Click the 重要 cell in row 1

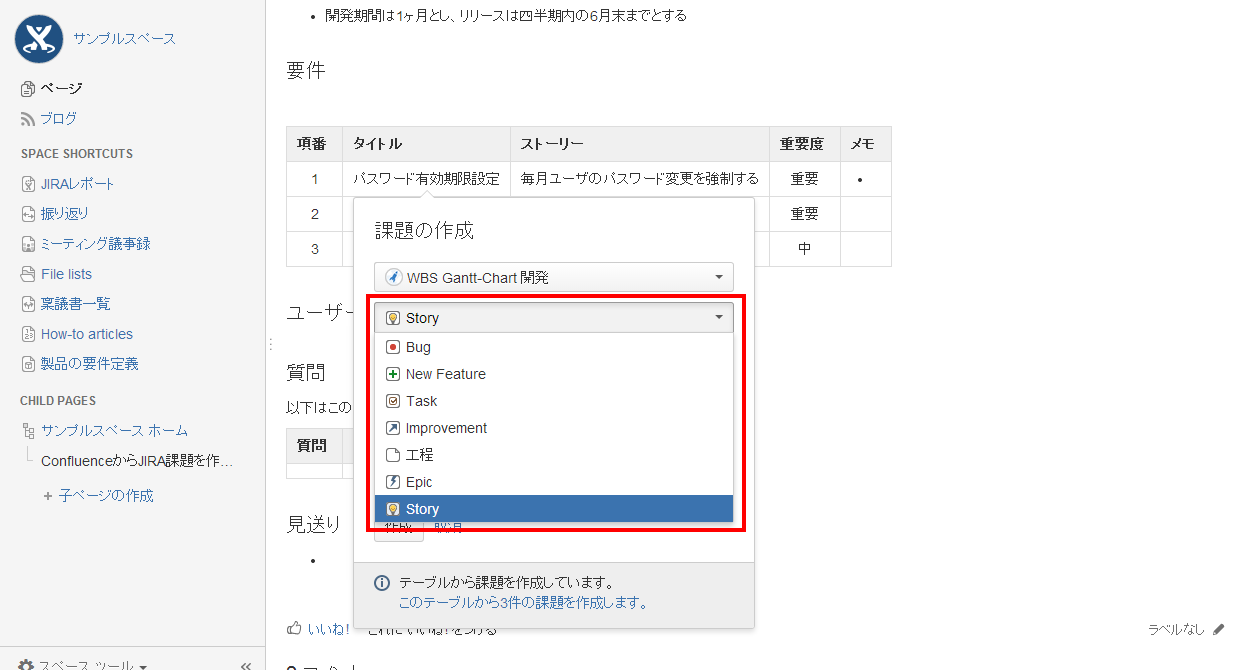[805, 179]
